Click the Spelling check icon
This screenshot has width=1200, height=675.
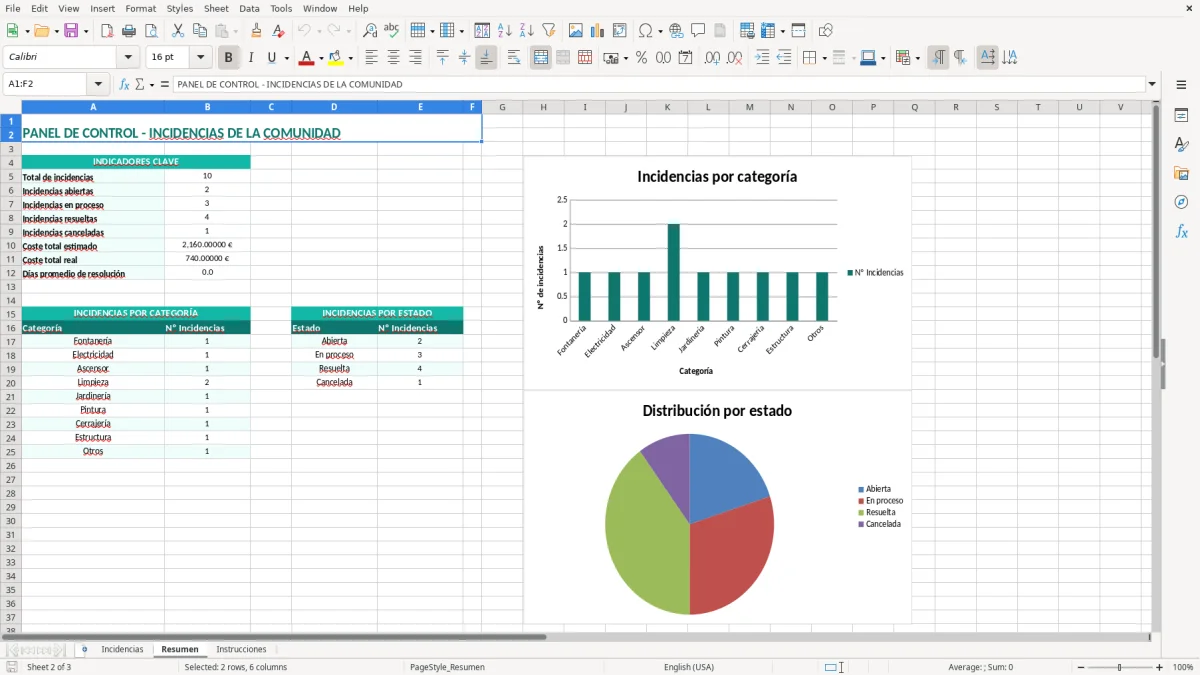point(392,31)
